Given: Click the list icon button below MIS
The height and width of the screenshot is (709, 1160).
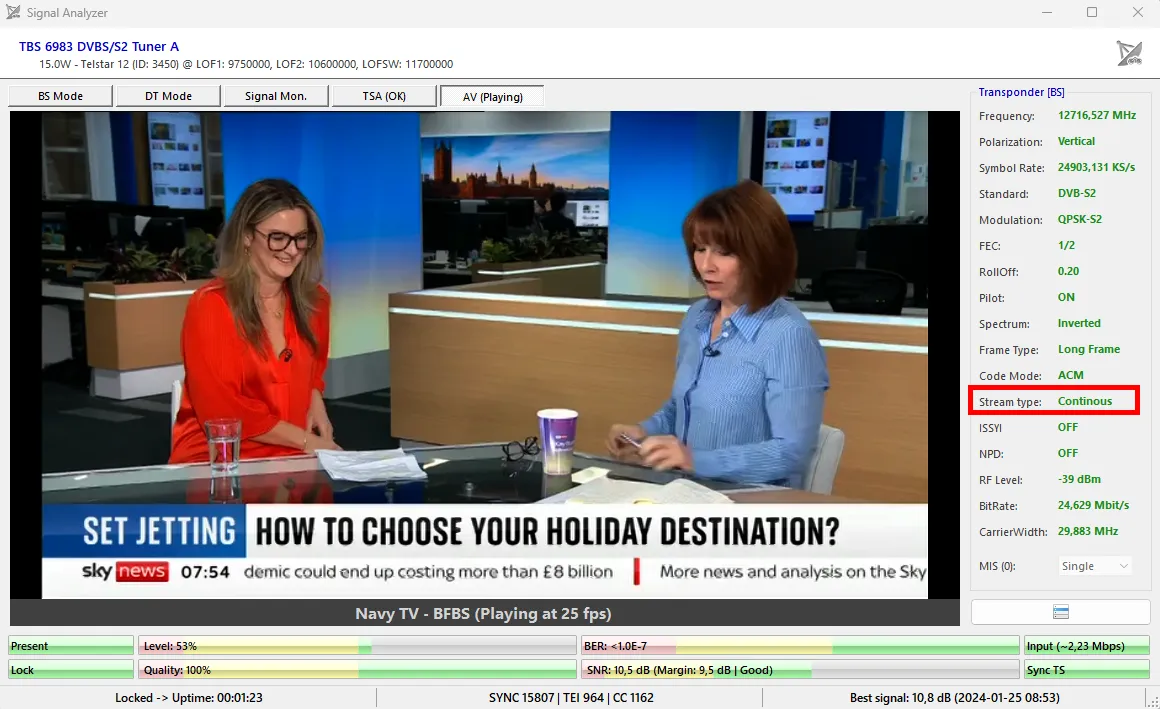Looking at the screenshot, I should tap(1060, 612).
